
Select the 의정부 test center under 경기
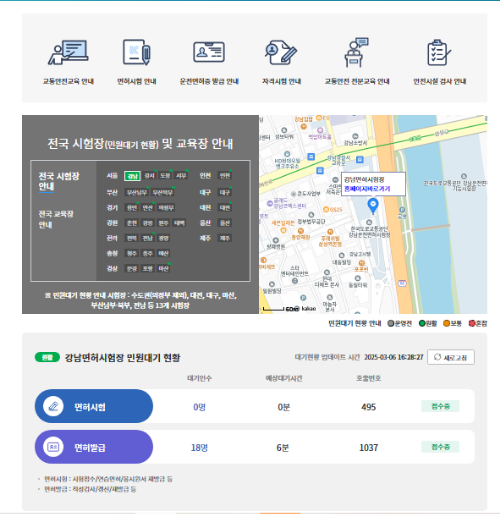coord(166,208)
